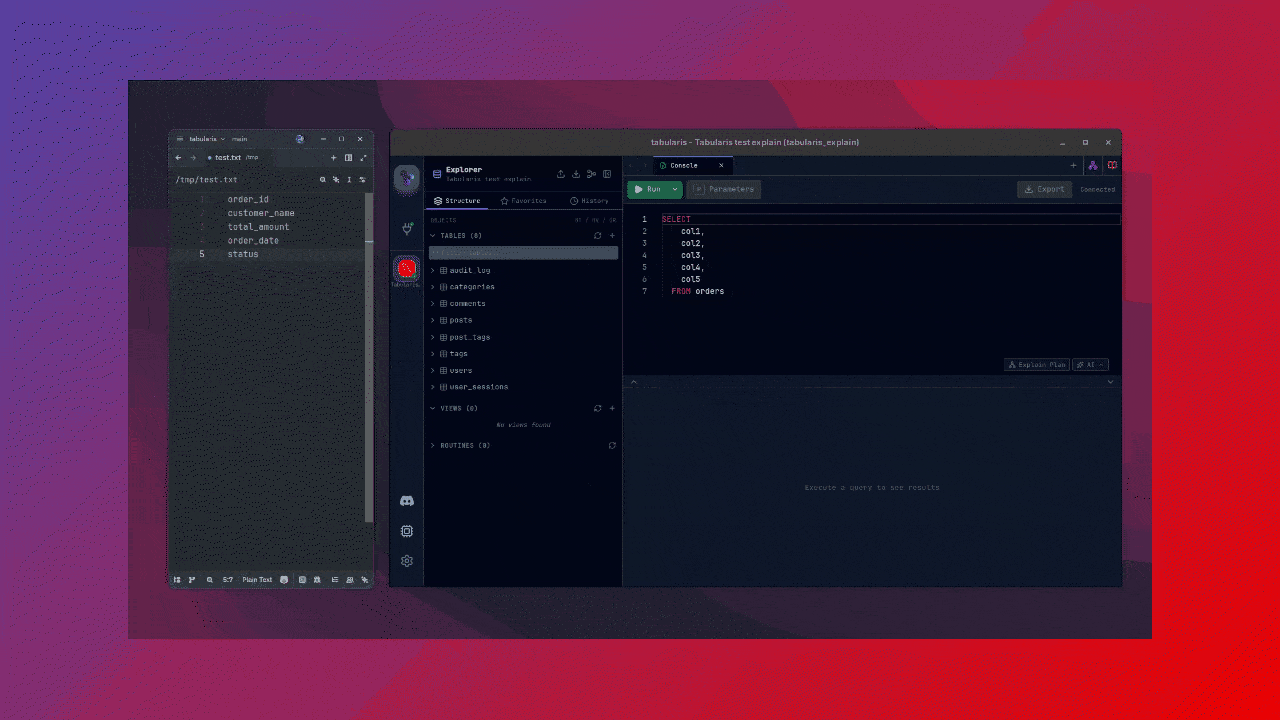
Task: Toggle split view in text editor
Action: click(348, 158)
